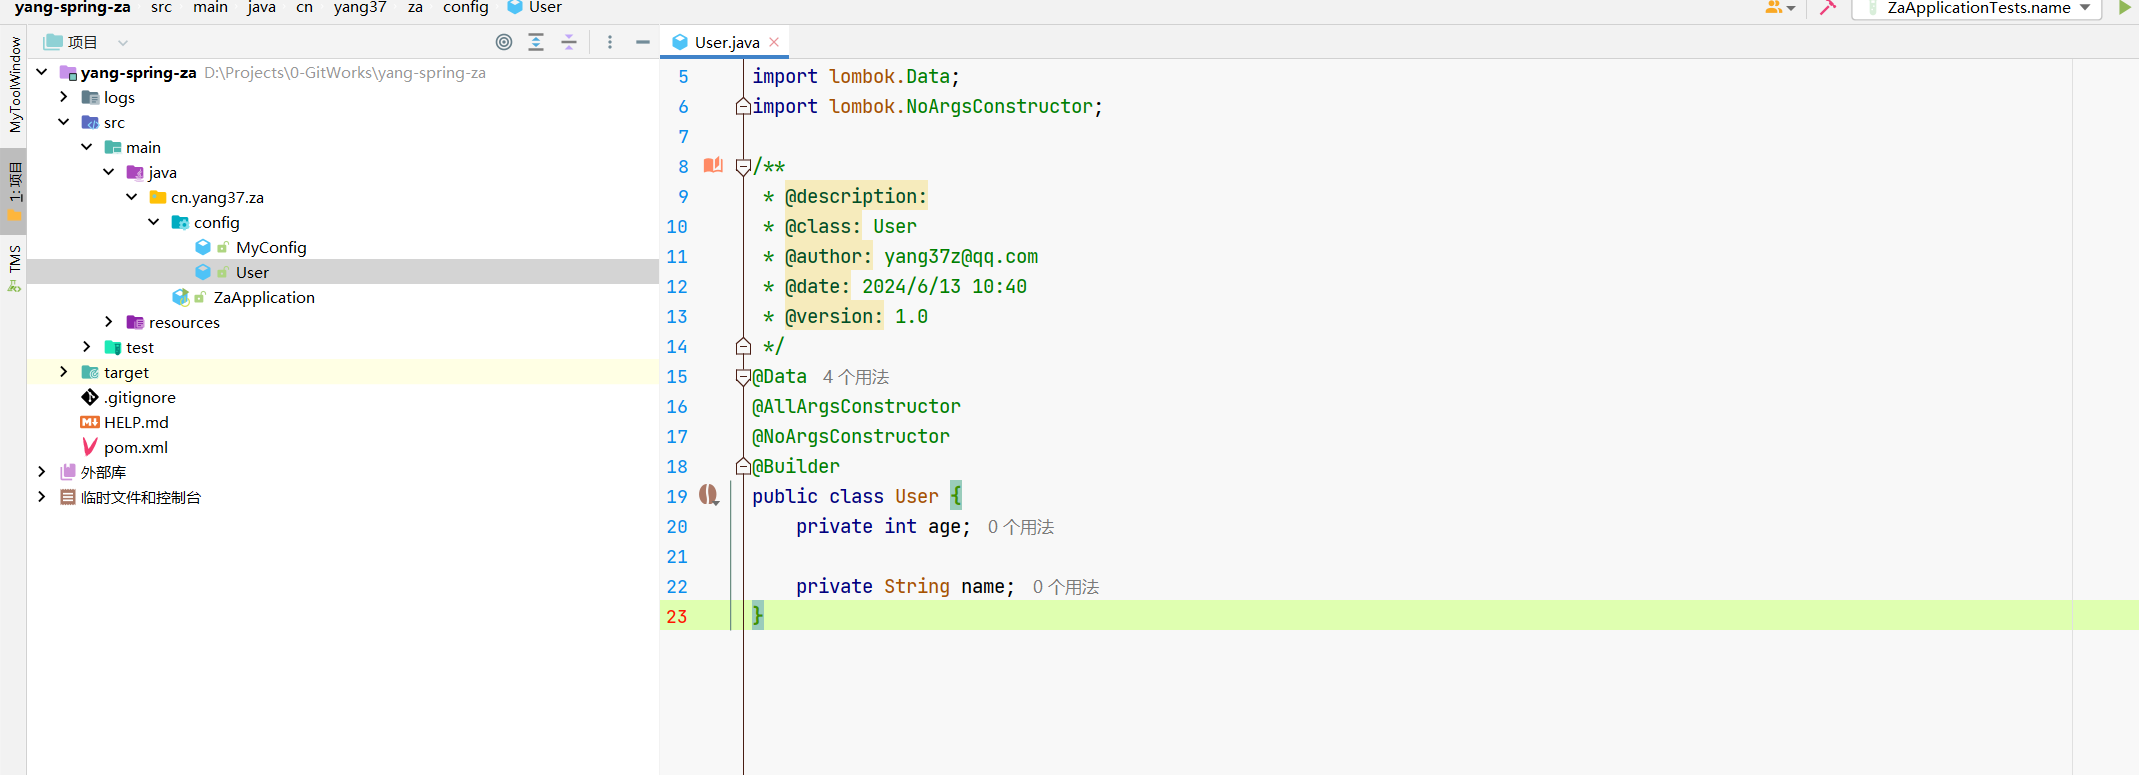
Task: Click breadcrumb config
Action: (x=466, y=7)
